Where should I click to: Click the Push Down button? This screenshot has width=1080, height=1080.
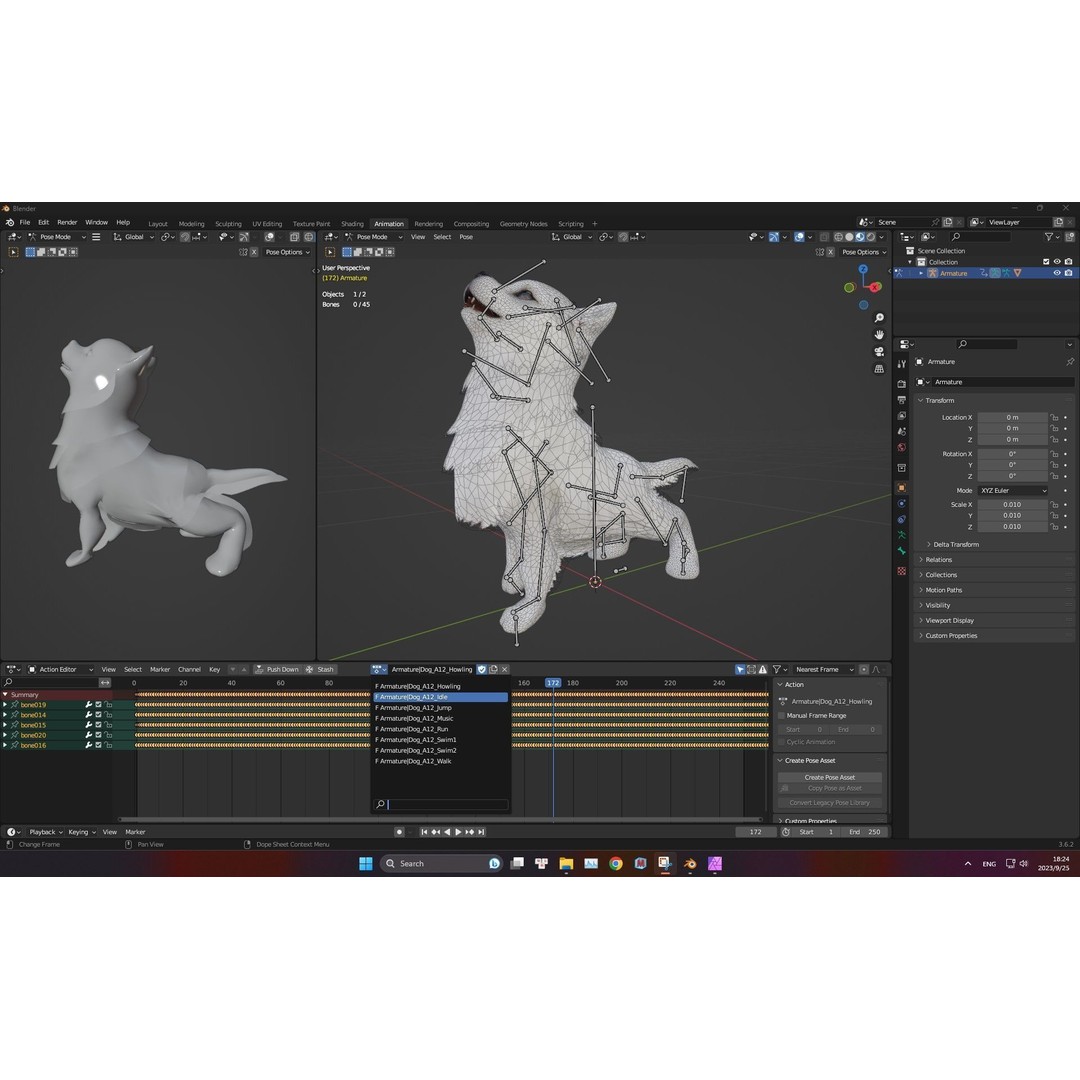(x=277, y=669)
